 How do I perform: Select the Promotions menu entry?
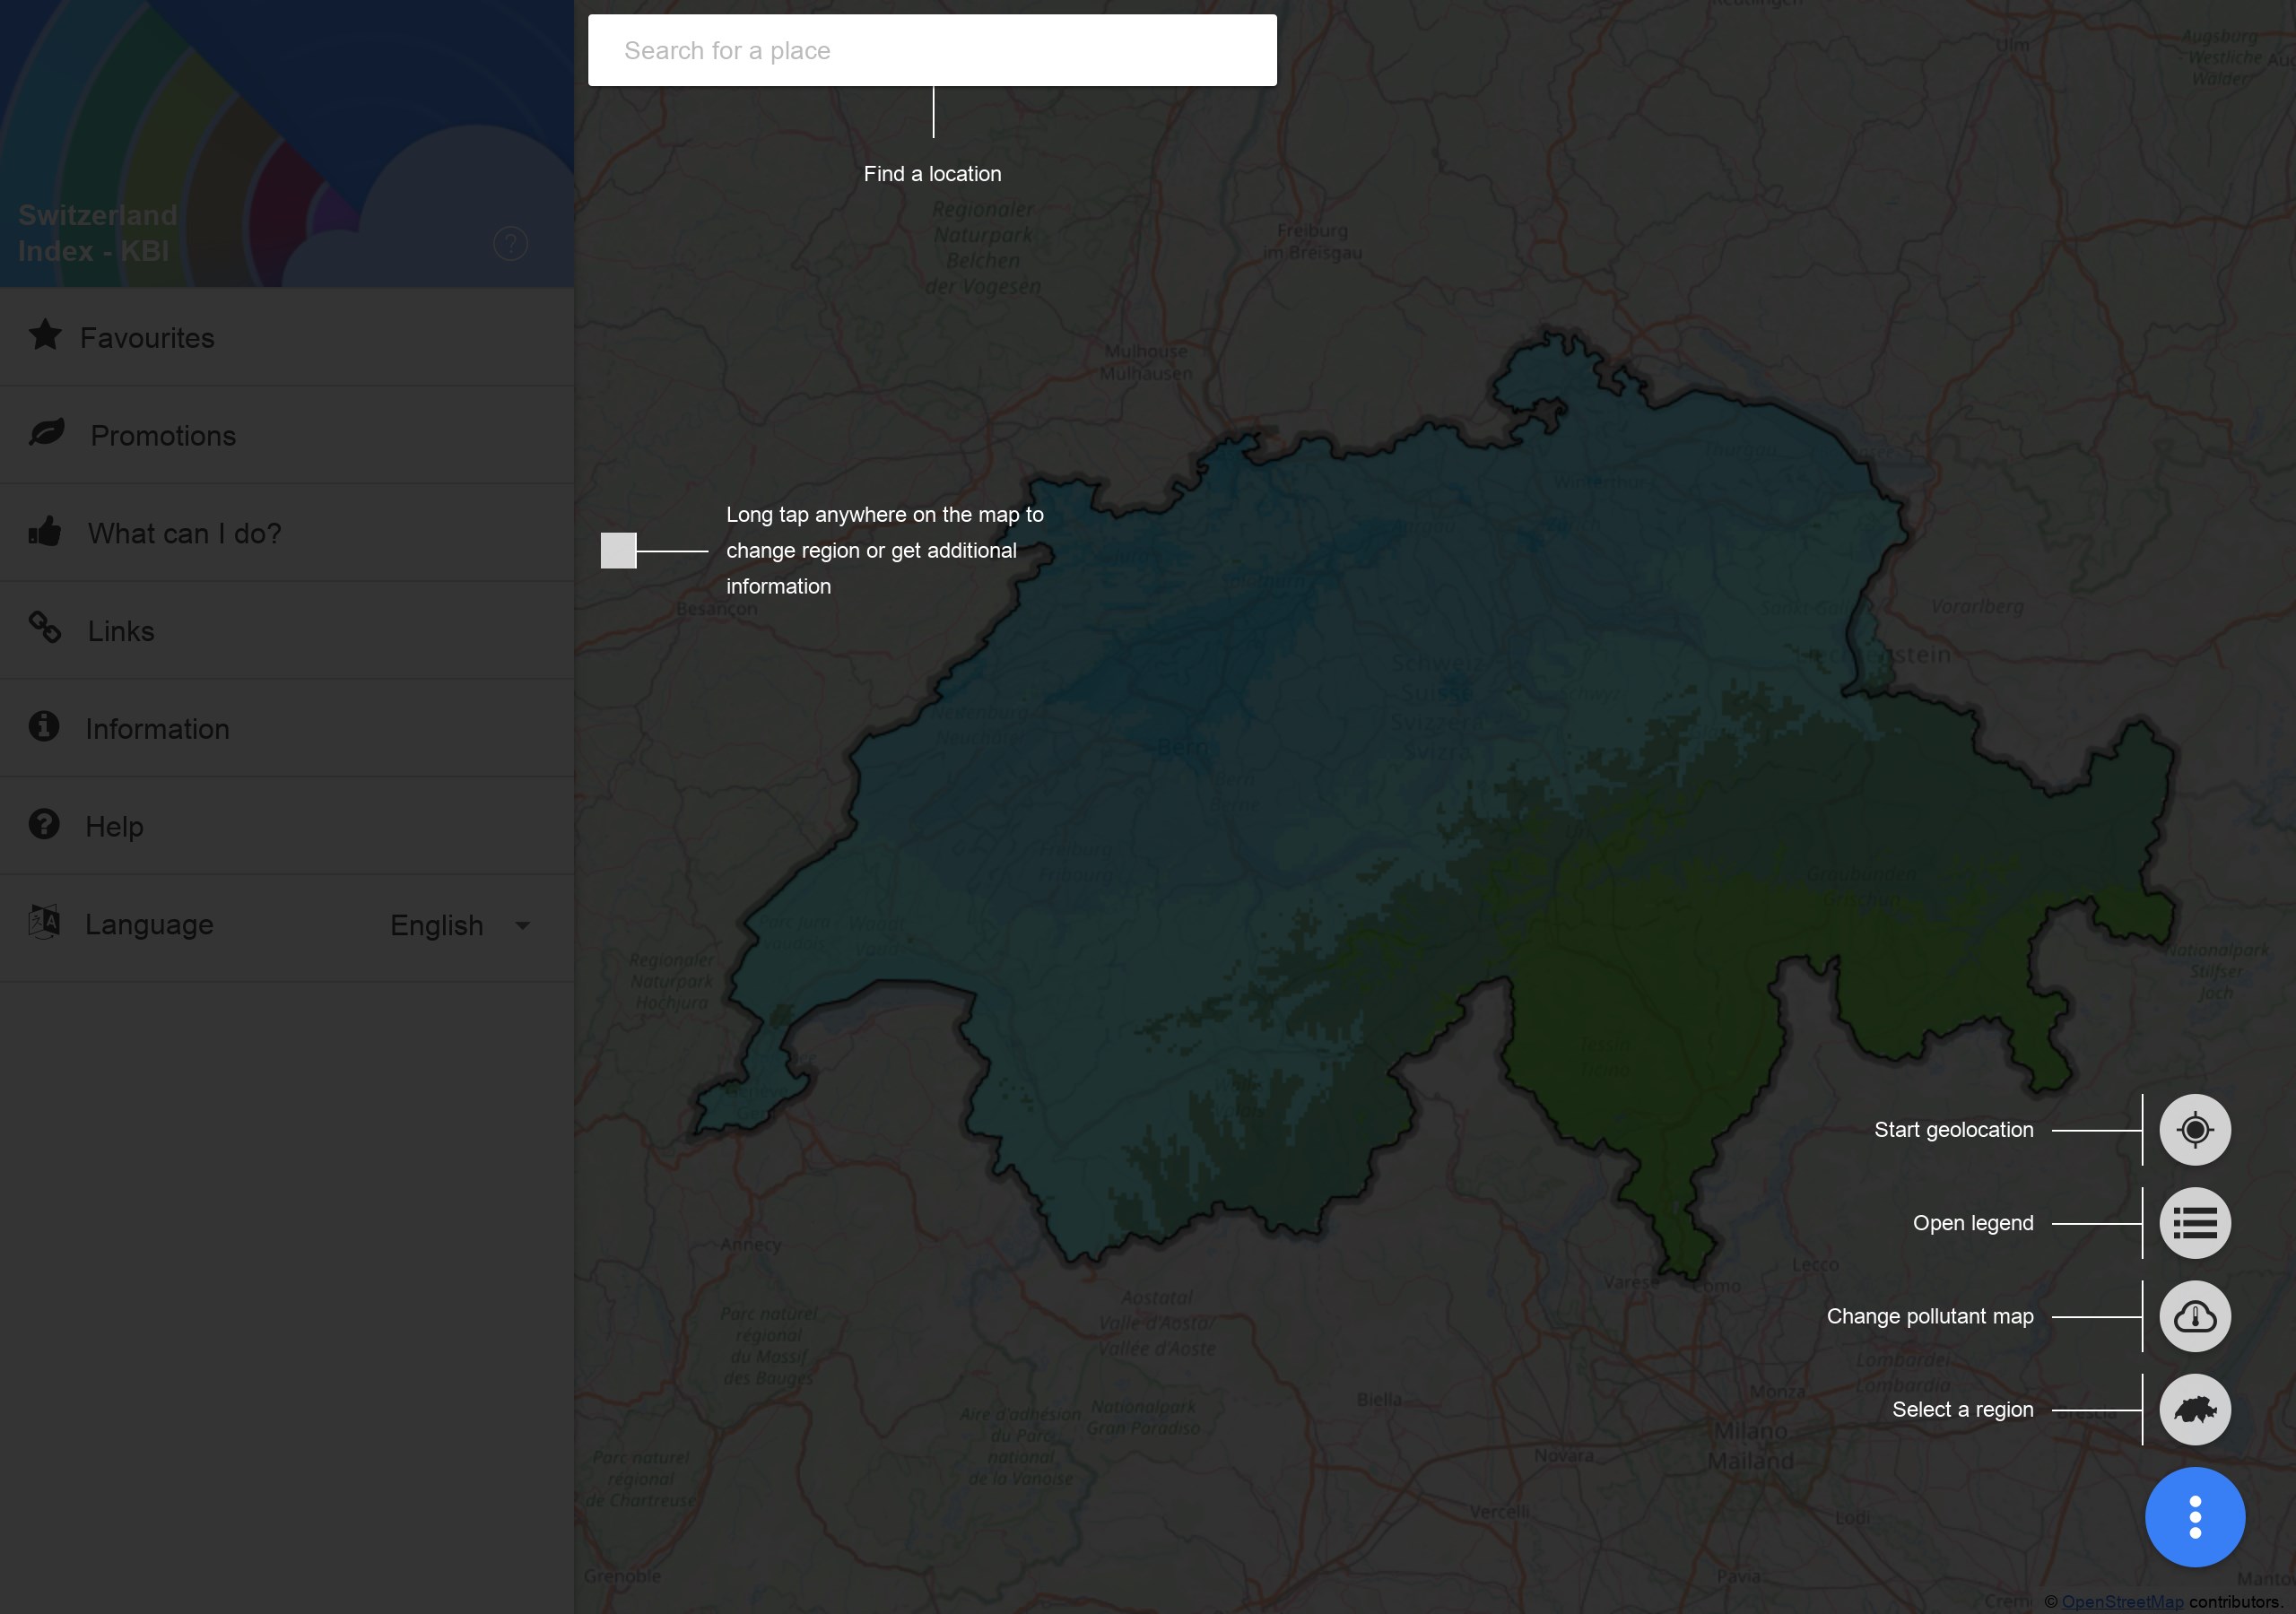click(x=163, y=436)
